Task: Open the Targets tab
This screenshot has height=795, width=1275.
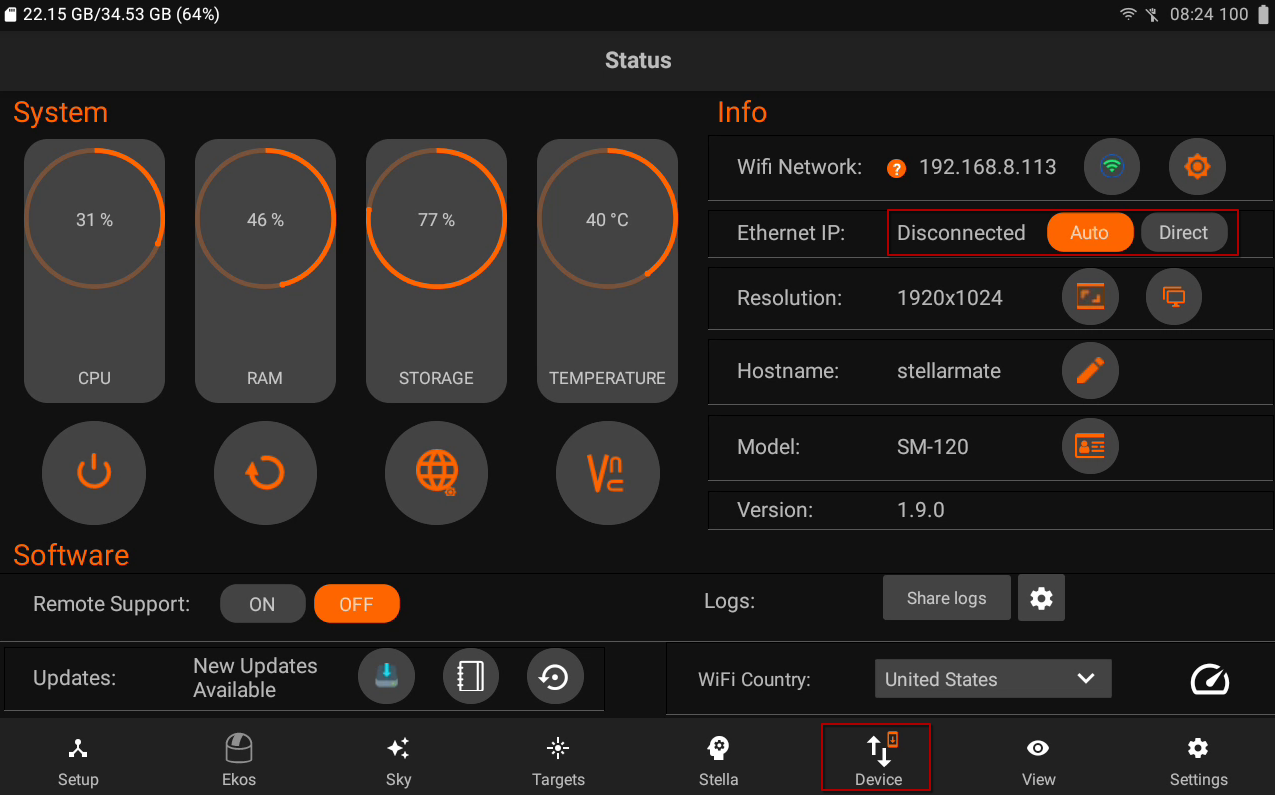Action: 558,761
